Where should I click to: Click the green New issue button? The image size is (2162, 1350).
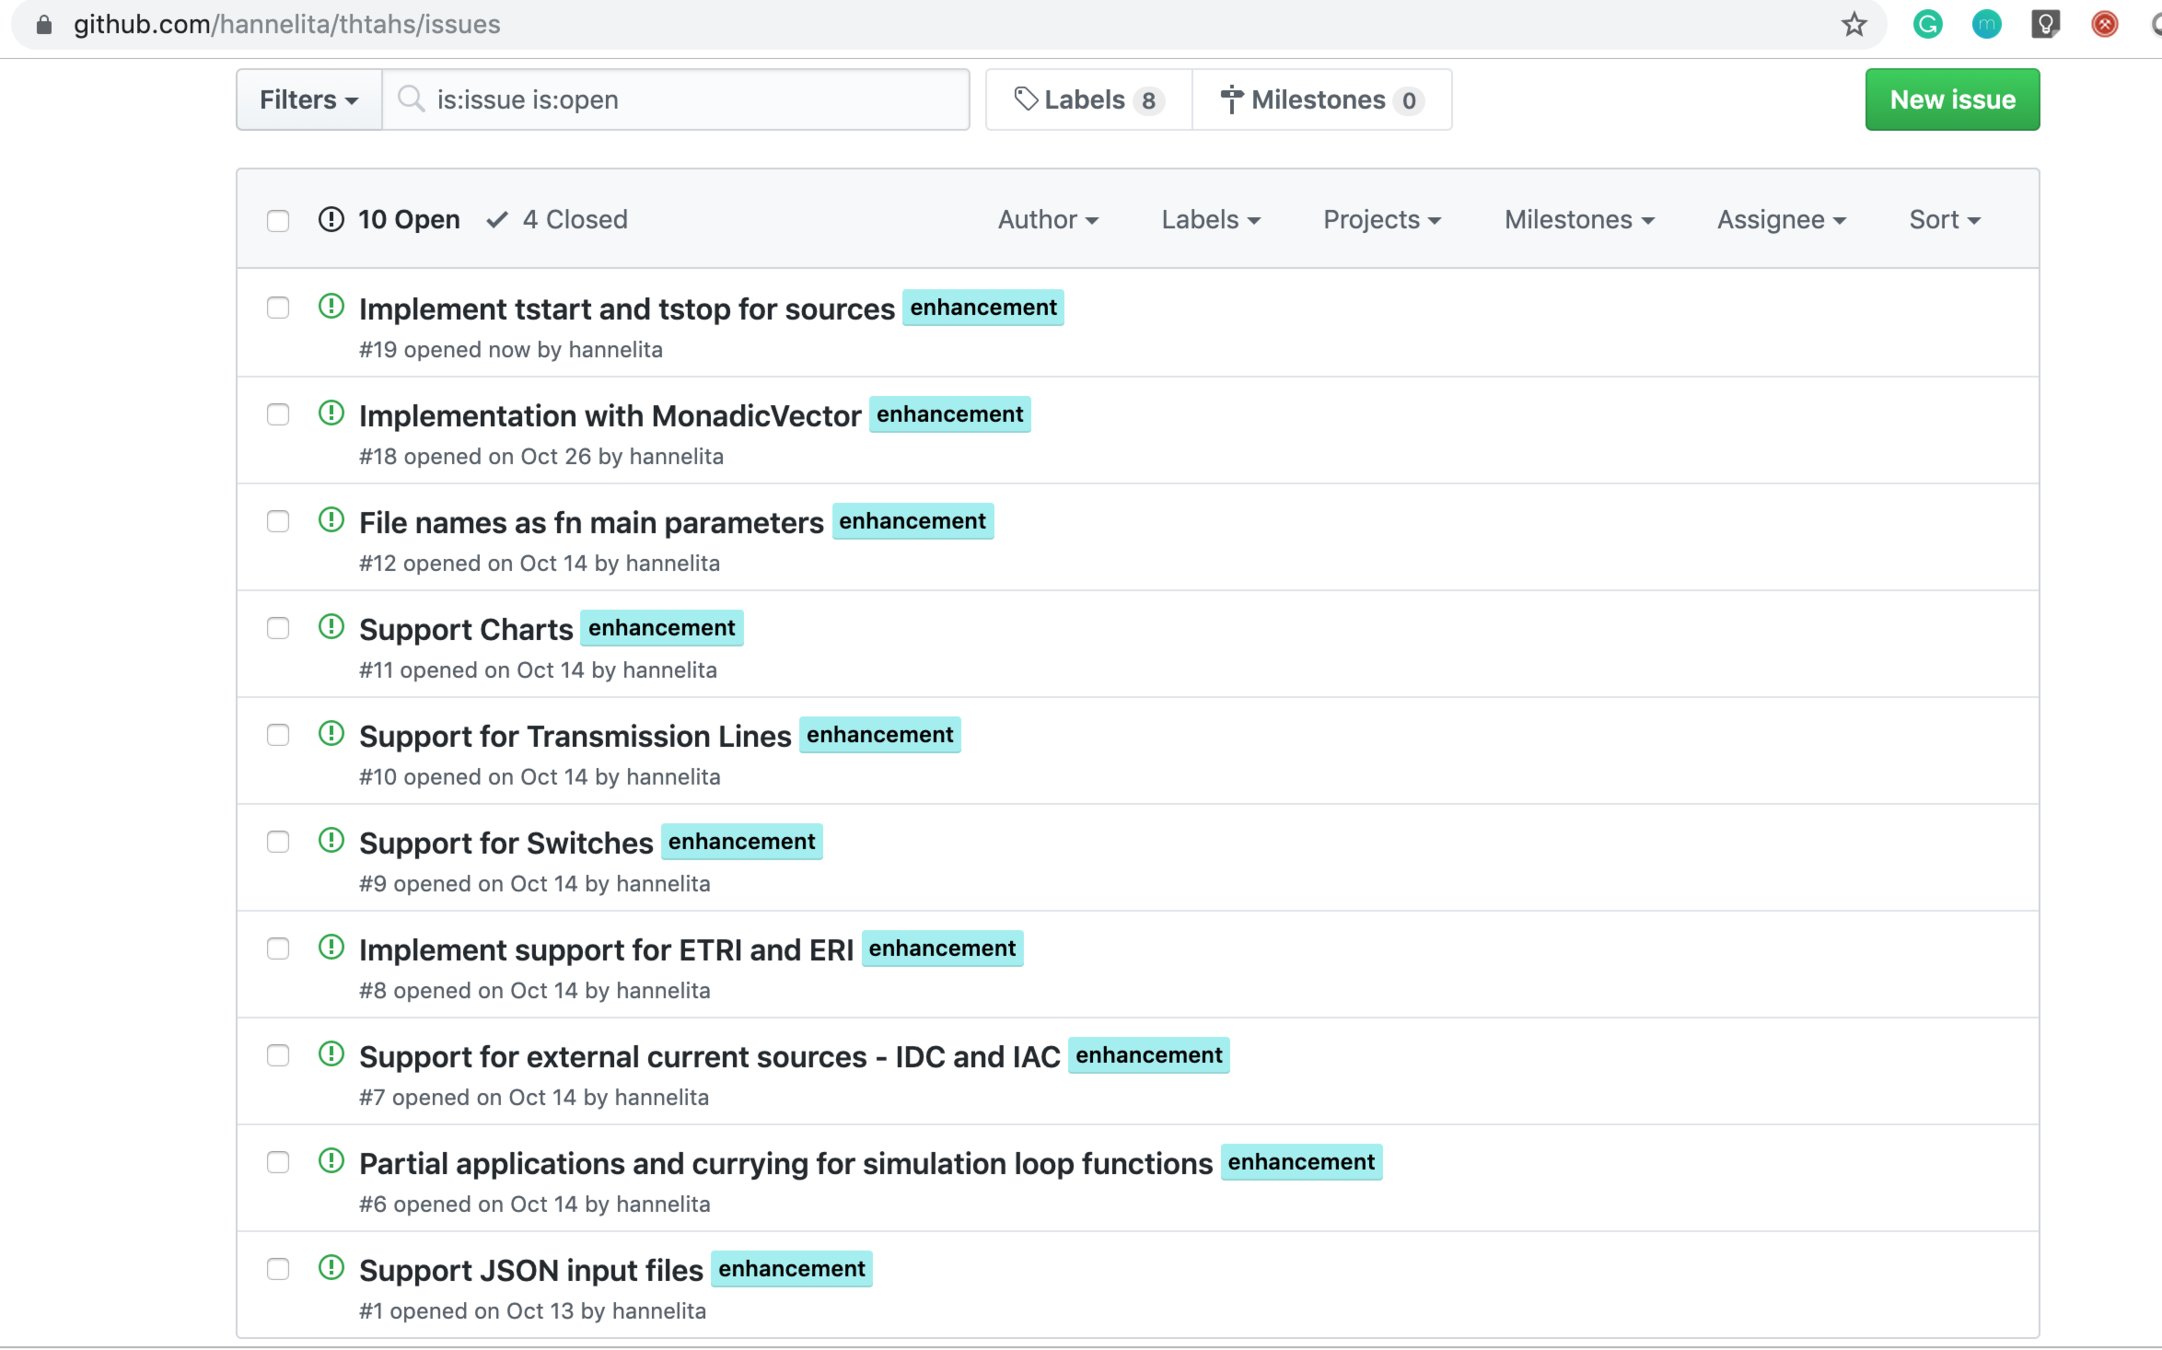click(x=1951, y=100)
